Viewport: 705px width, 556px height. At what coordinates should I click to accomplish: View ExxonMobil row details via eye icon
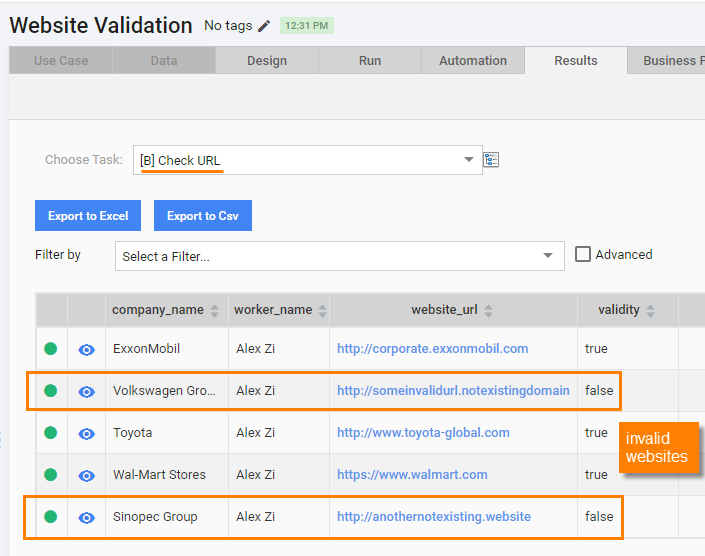(x=86, y=350)
